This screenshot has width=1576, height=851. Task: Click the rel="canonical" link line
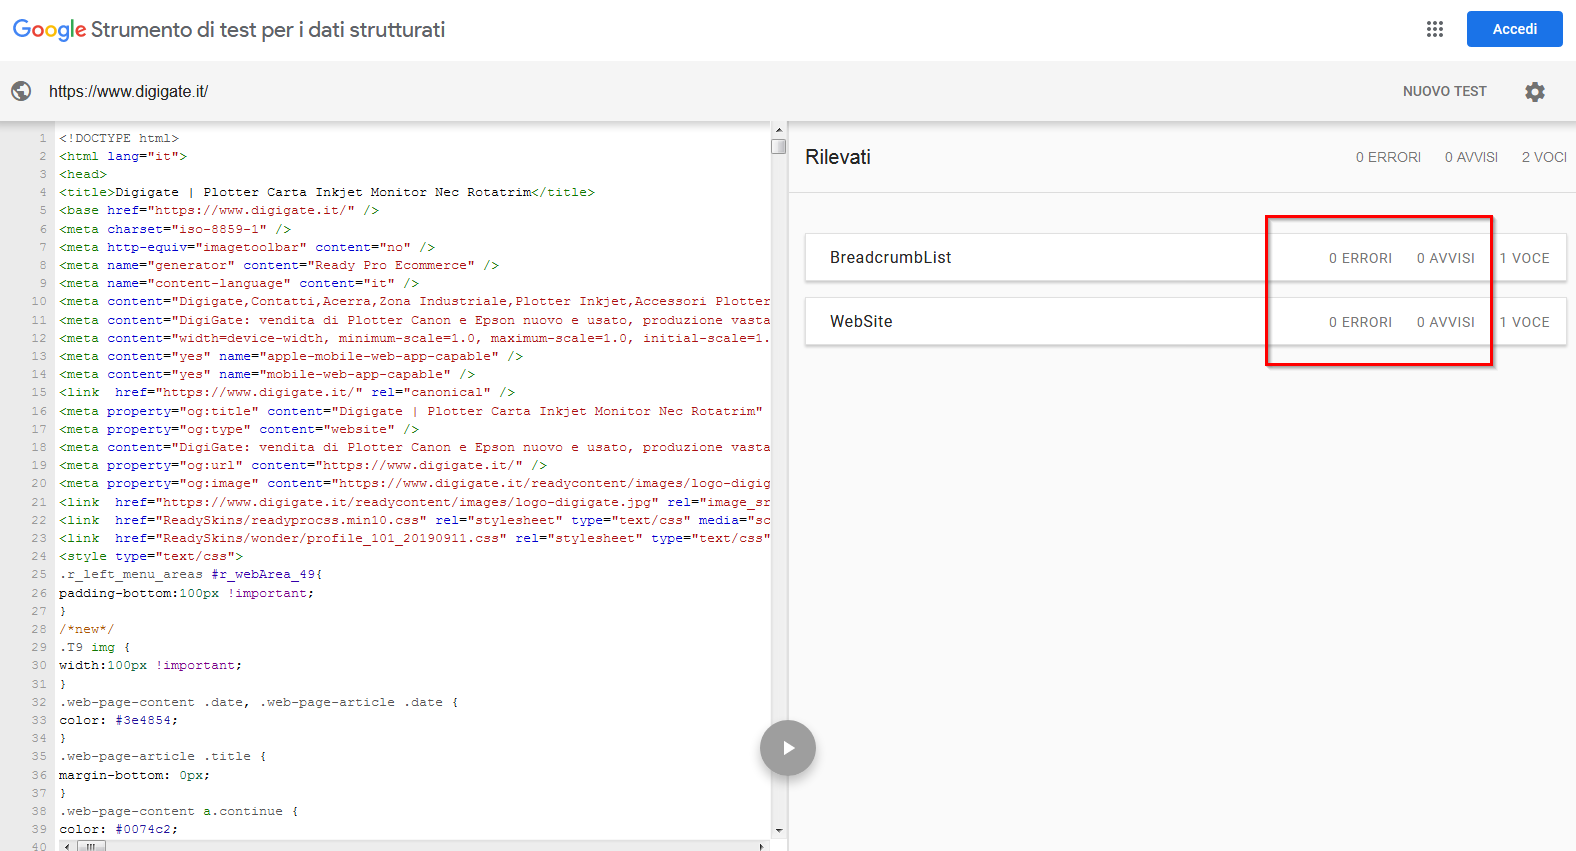tap(287, 392)
